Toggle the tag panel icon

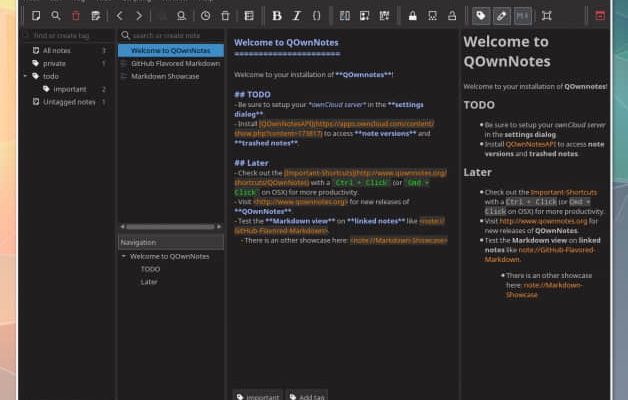tap(481, 16)
